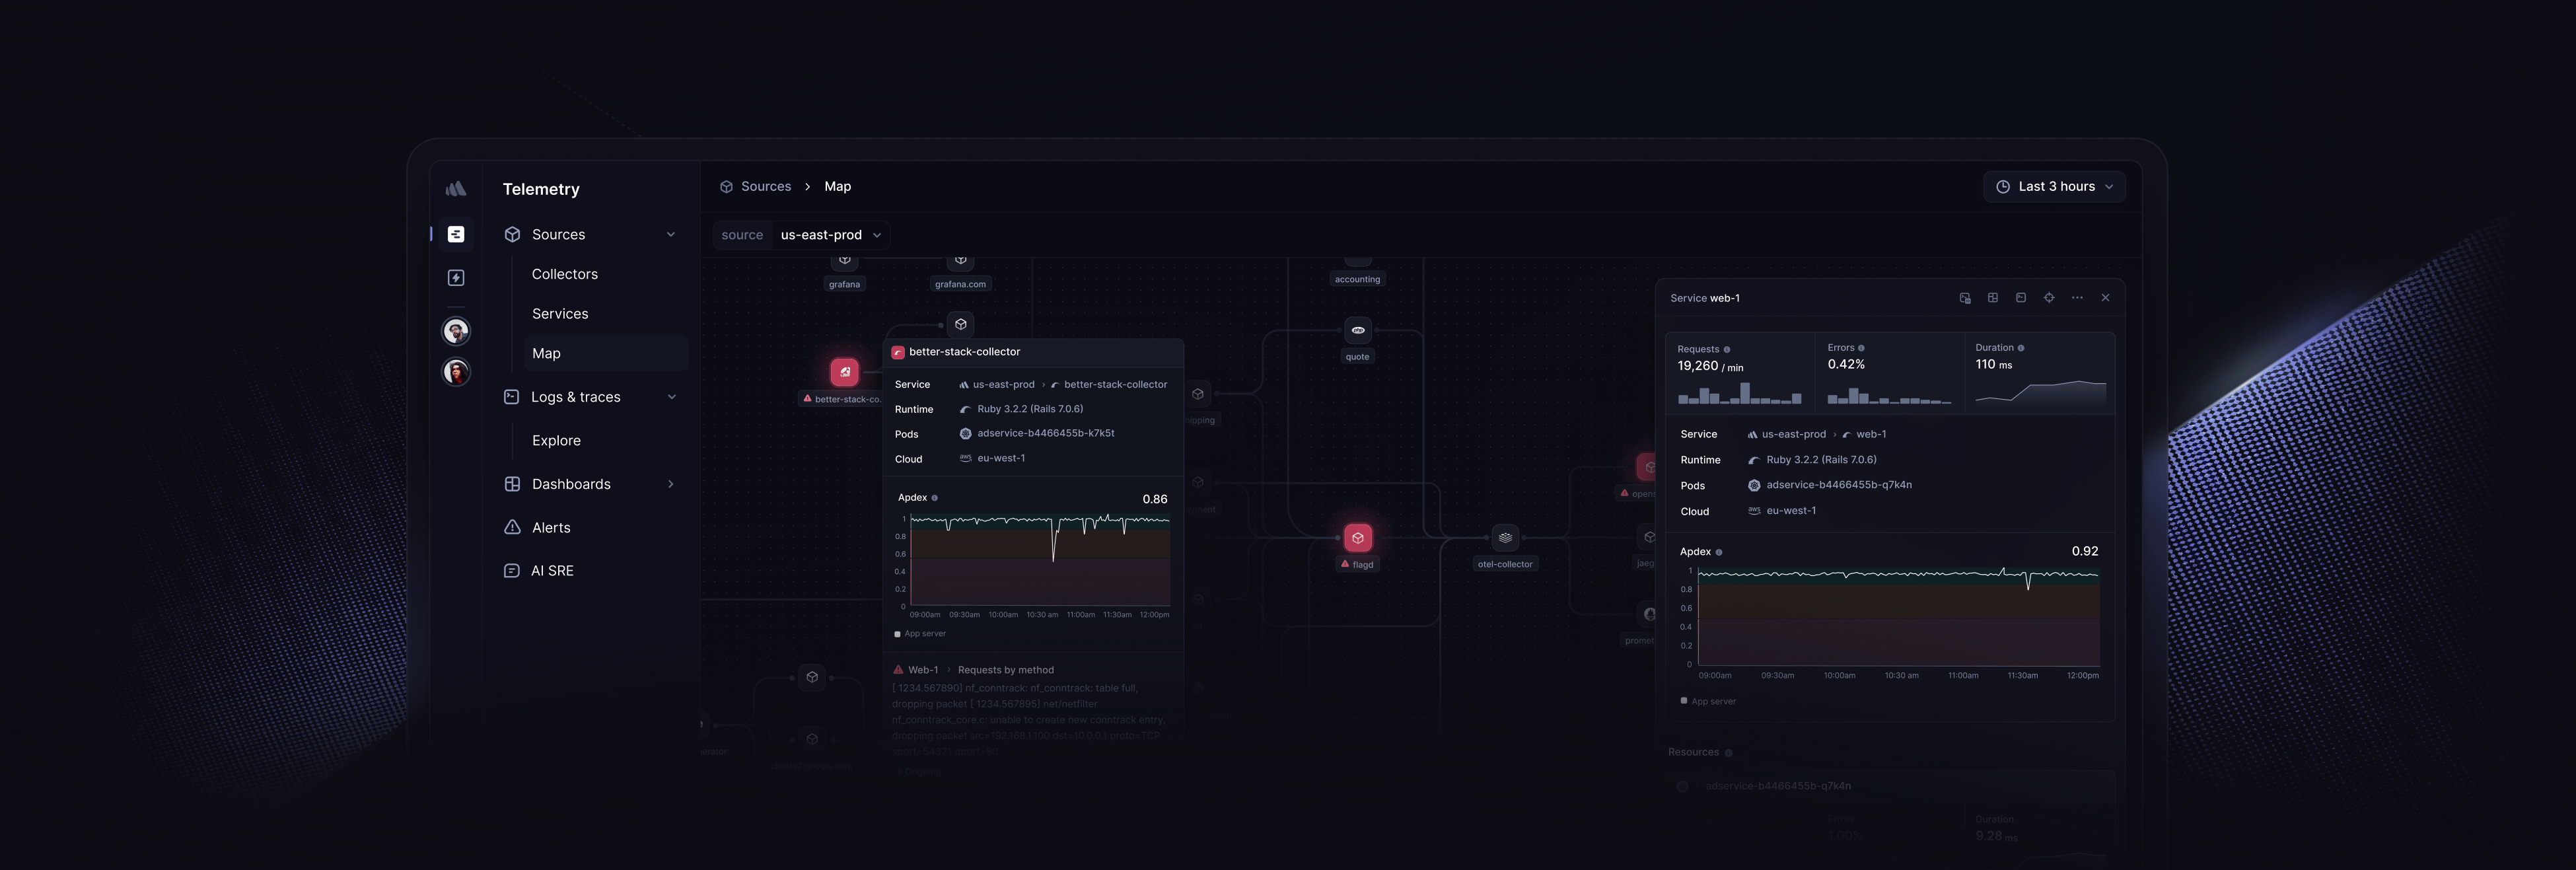Open Explore under Logs & traces
The height and width of the screenshot is (870, 2576).
click(x=556, y=440)
